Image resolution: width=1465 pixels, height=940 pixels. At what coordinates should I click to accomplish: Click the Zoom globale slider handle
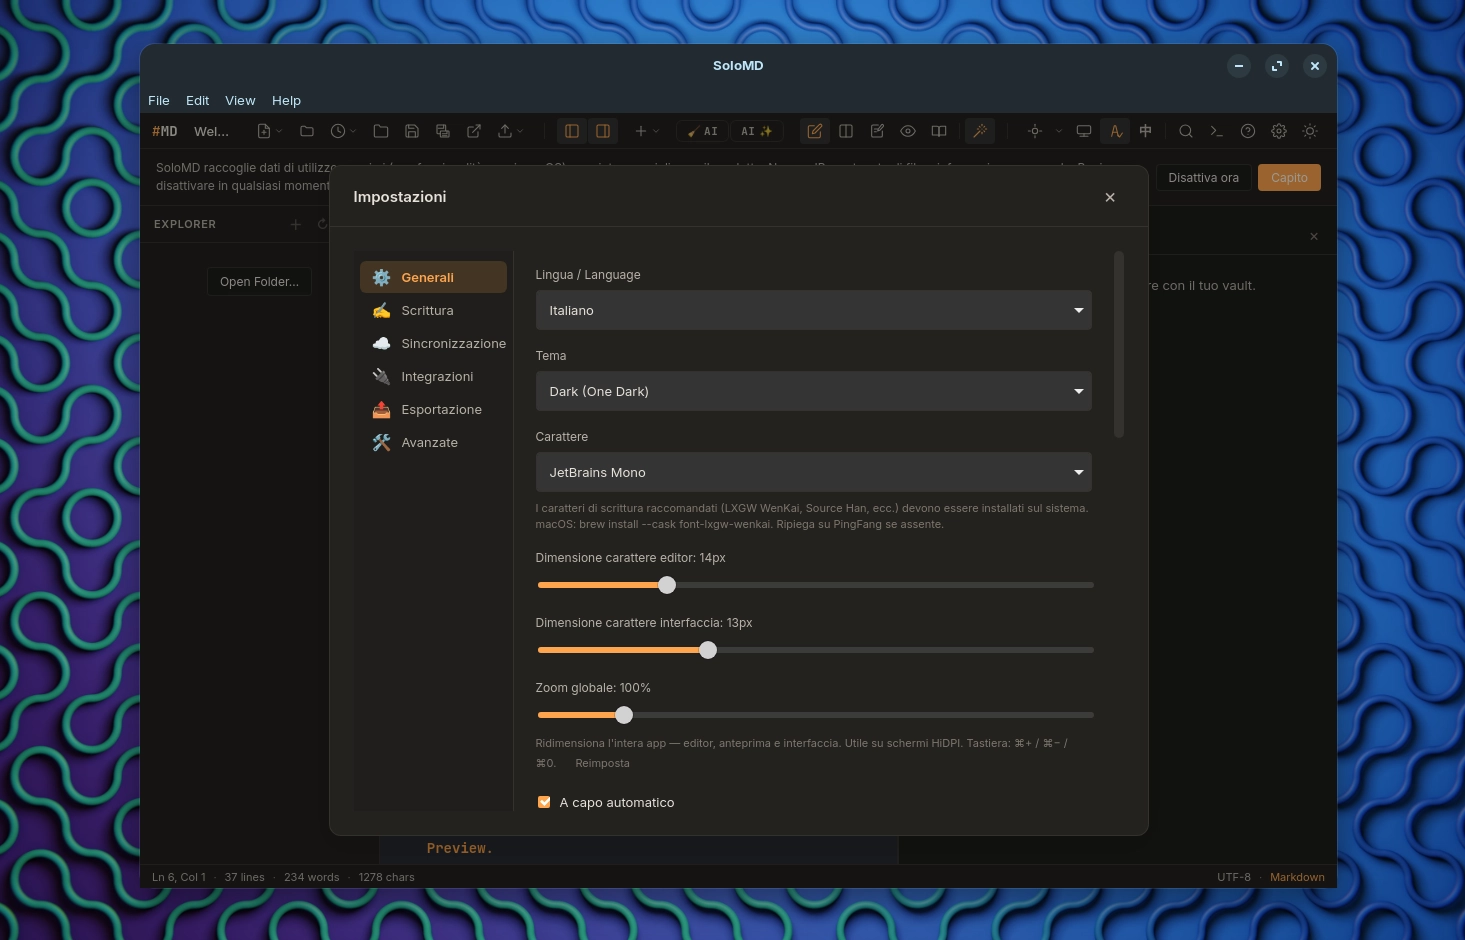click(624, 715)
